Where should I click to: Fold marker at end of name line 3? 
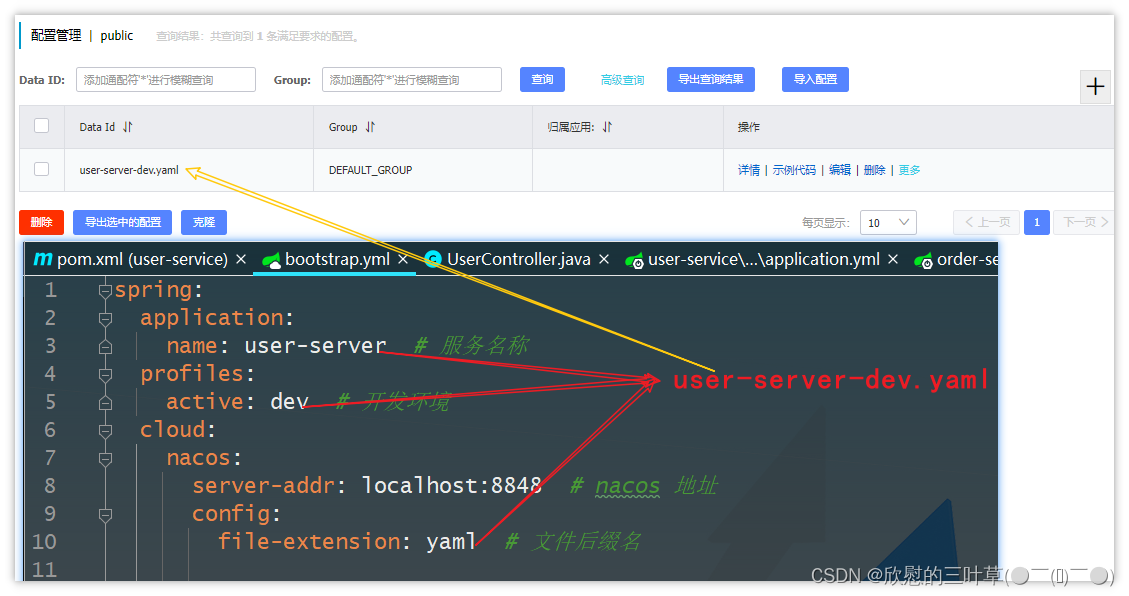coord(105,346)
